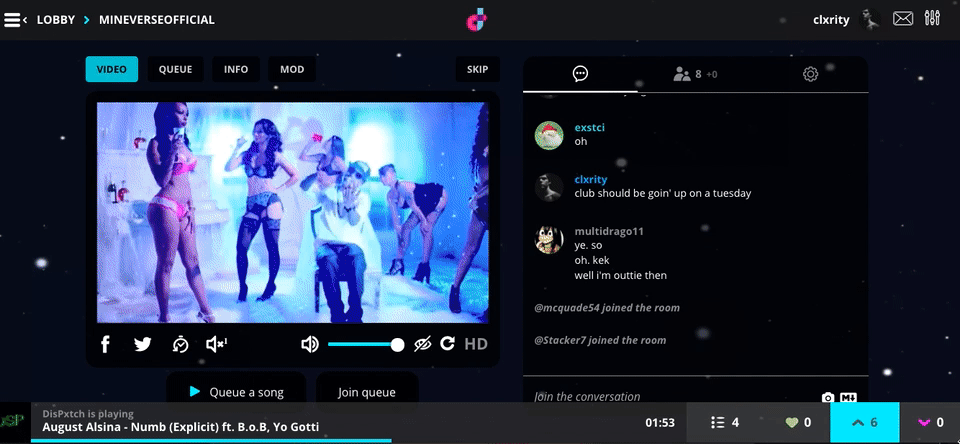The image size is (960, 444).
Task: Share the video on Facebook
Action: (105, 344)
